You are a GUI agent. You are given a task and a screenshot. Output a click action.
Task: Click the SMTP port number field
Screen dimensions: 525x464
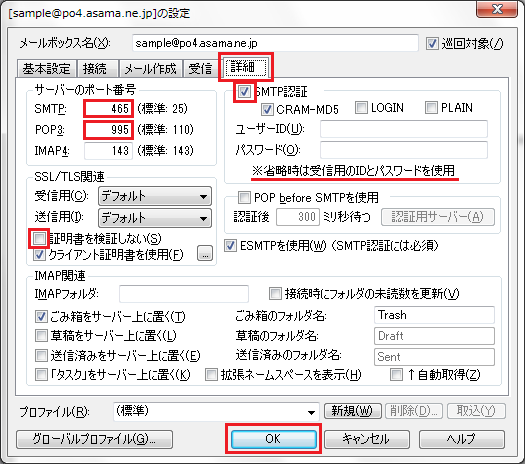tap(108, 108)
